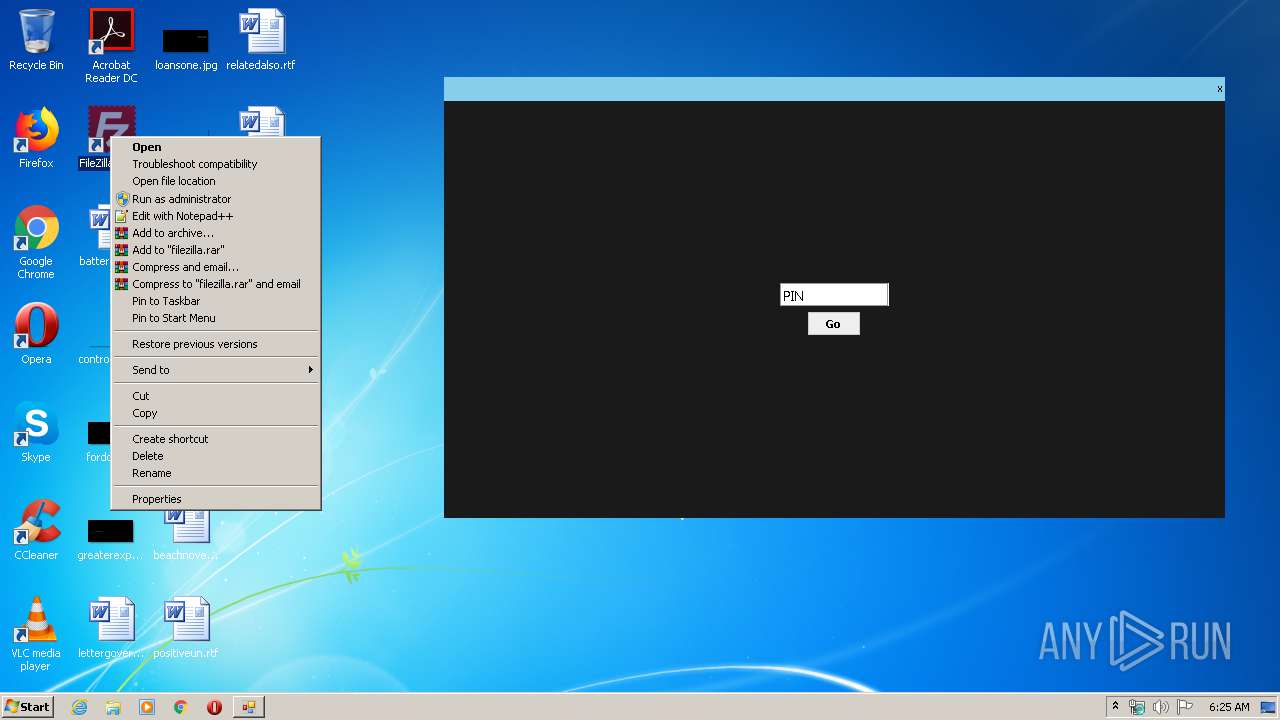The width and height of the screenshot is (1280, 720).
Task: Select Run as administrator
Action: coord(216,199)
